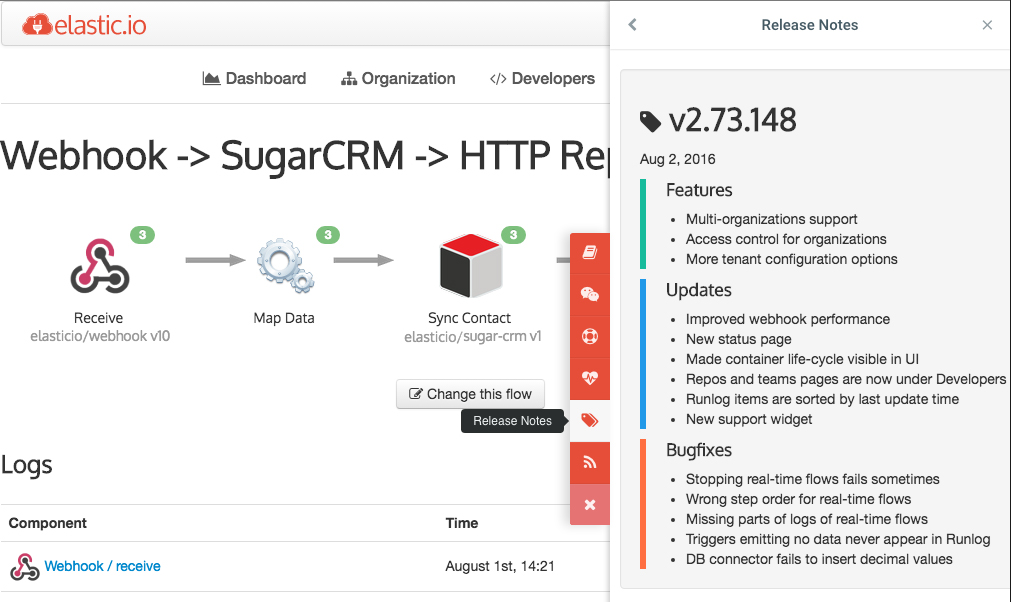
Task: Click Multi-organizations support item
Action: pos(771,219)
